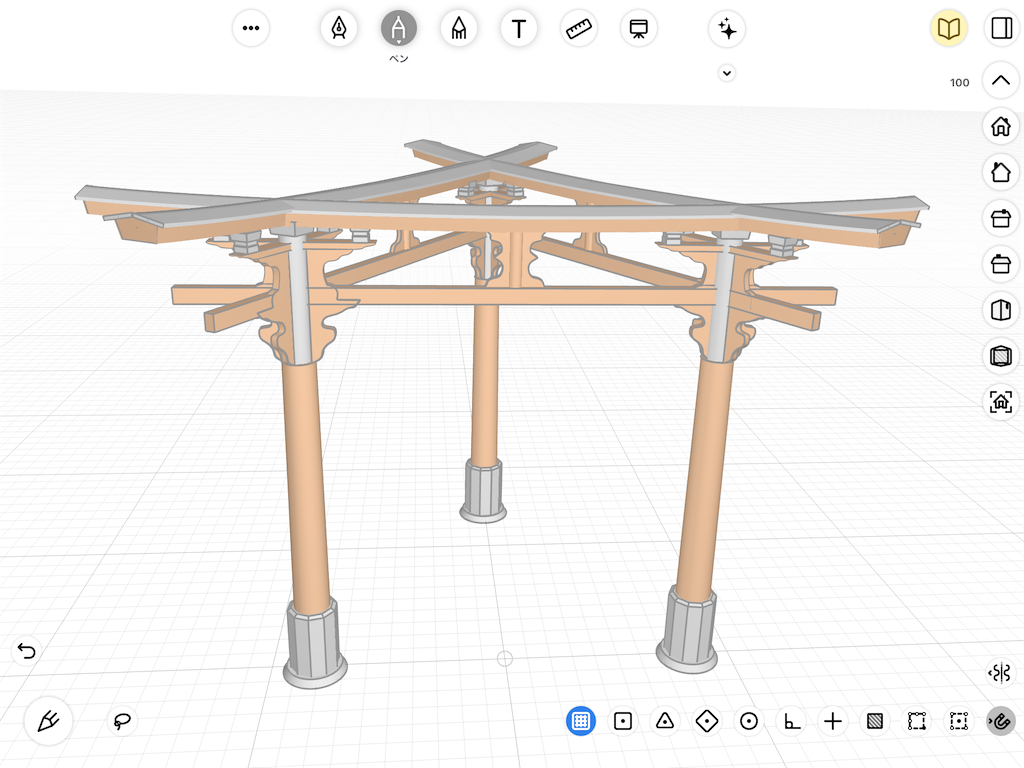The image size is (1024, 768).
Task: Toggle diamond snap option
Action: tap(707, 721)
